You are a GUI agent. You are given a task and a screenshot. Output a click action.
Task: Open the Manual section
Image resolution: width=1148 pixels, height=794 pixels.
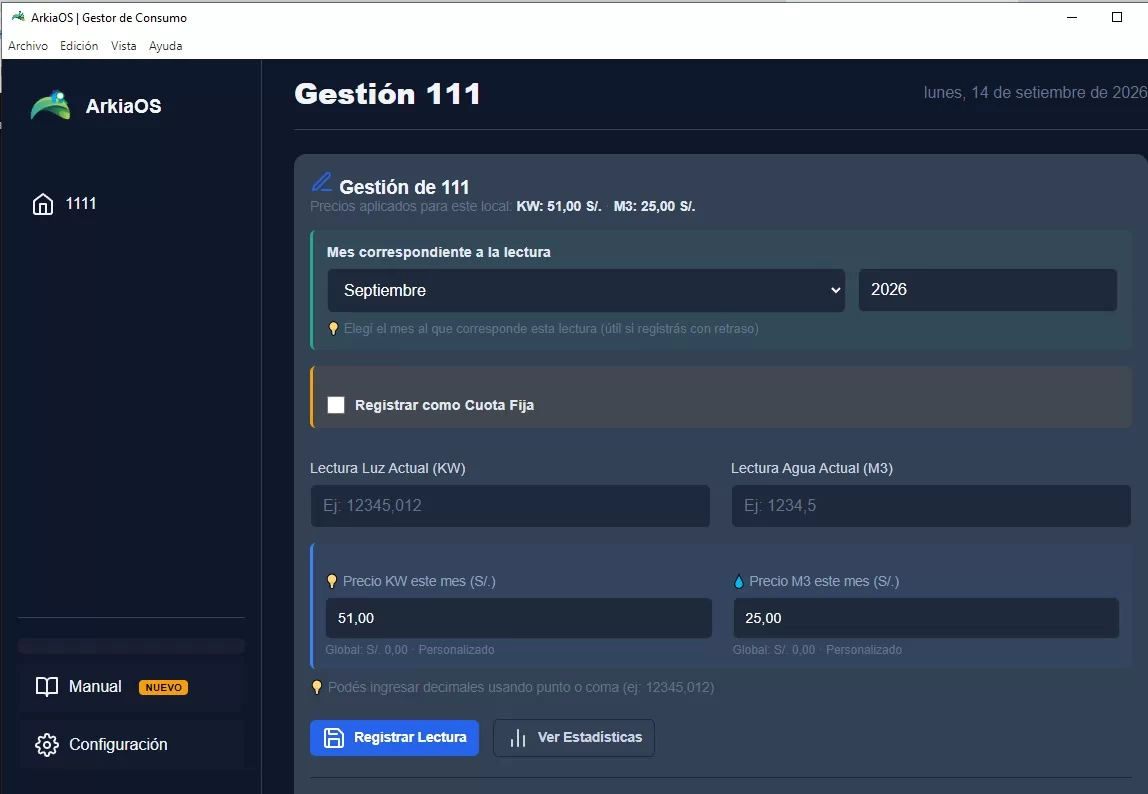tap(132, 686)
